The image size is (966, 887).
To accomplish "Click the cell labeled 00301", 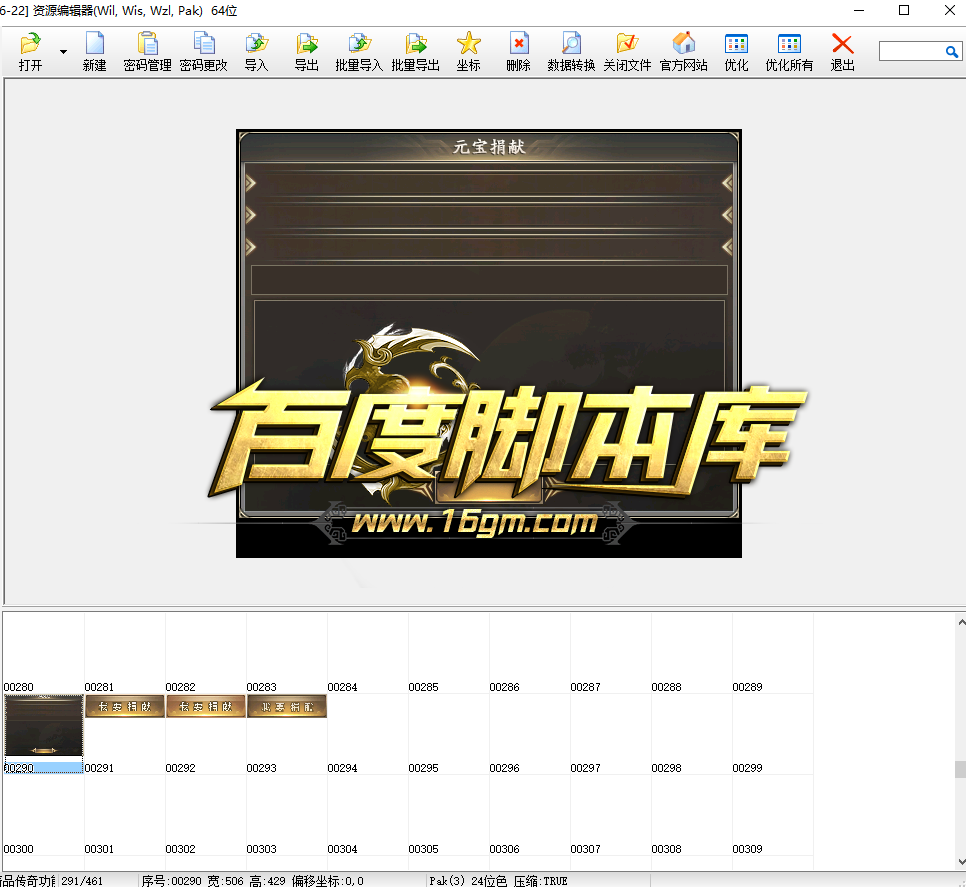I will 124,815.
